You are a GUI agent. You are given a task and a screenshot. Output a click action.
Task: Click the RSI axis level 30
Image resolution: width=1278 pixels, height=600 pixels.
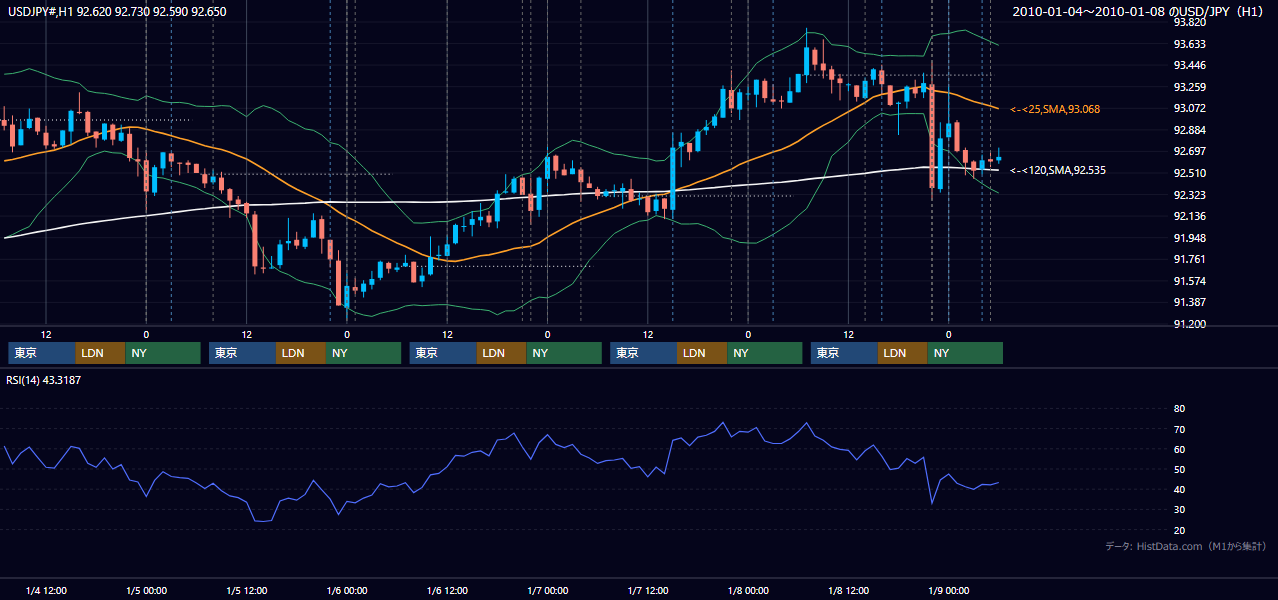pyautogui.click(x=1179, y=510)
